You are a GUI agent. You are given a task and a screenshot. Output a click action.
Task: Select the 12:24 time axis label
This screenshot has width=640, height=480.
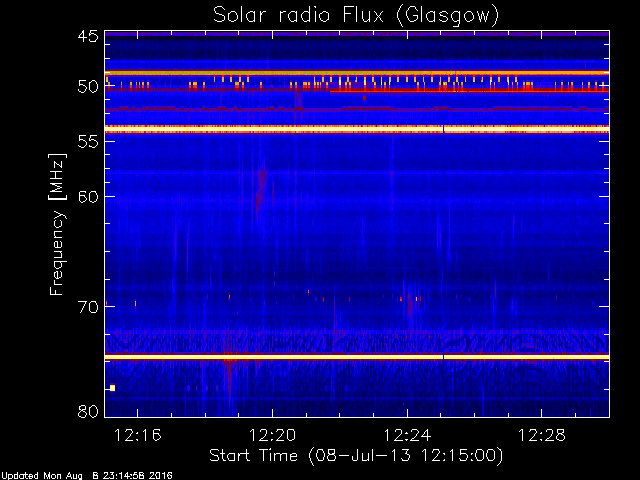point(407,435)
